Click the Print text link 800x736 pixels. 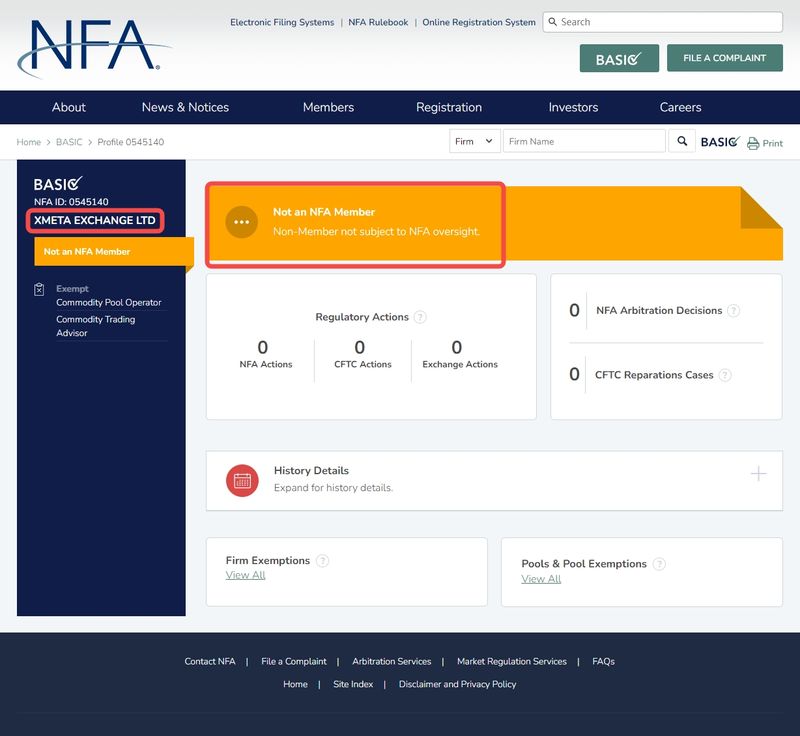(772, 144)
